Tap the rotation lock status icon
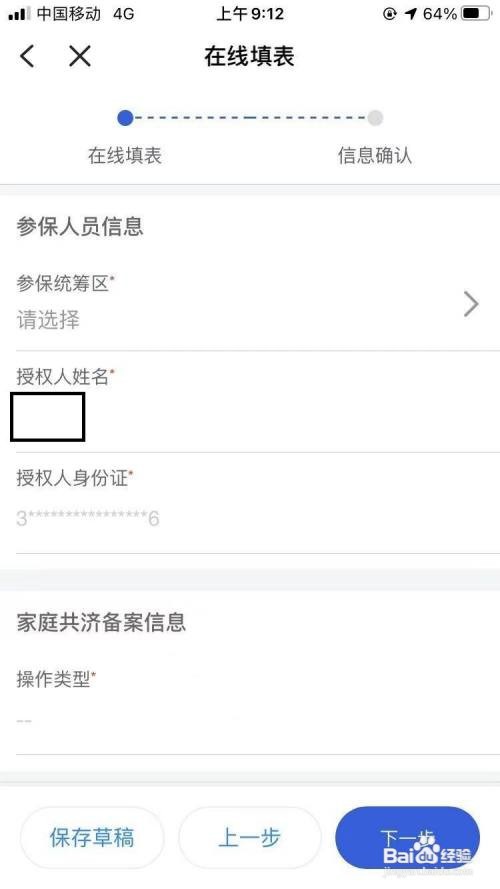500x889 pixels. [x=390, y=14]
